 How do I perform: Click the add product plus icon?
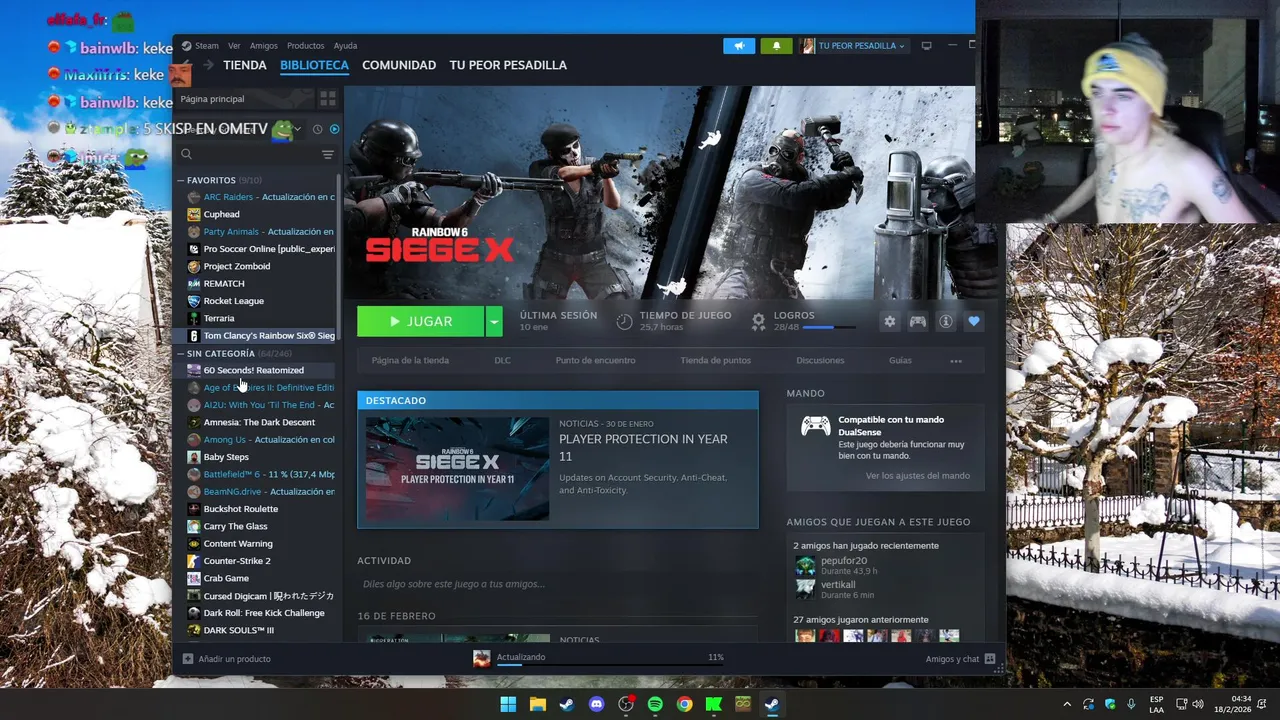click(x=187, y=659)
